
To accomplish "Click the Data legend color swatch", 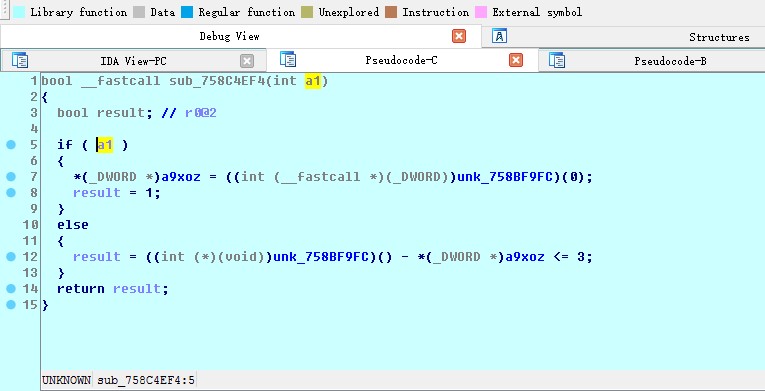I will [139, 12].
